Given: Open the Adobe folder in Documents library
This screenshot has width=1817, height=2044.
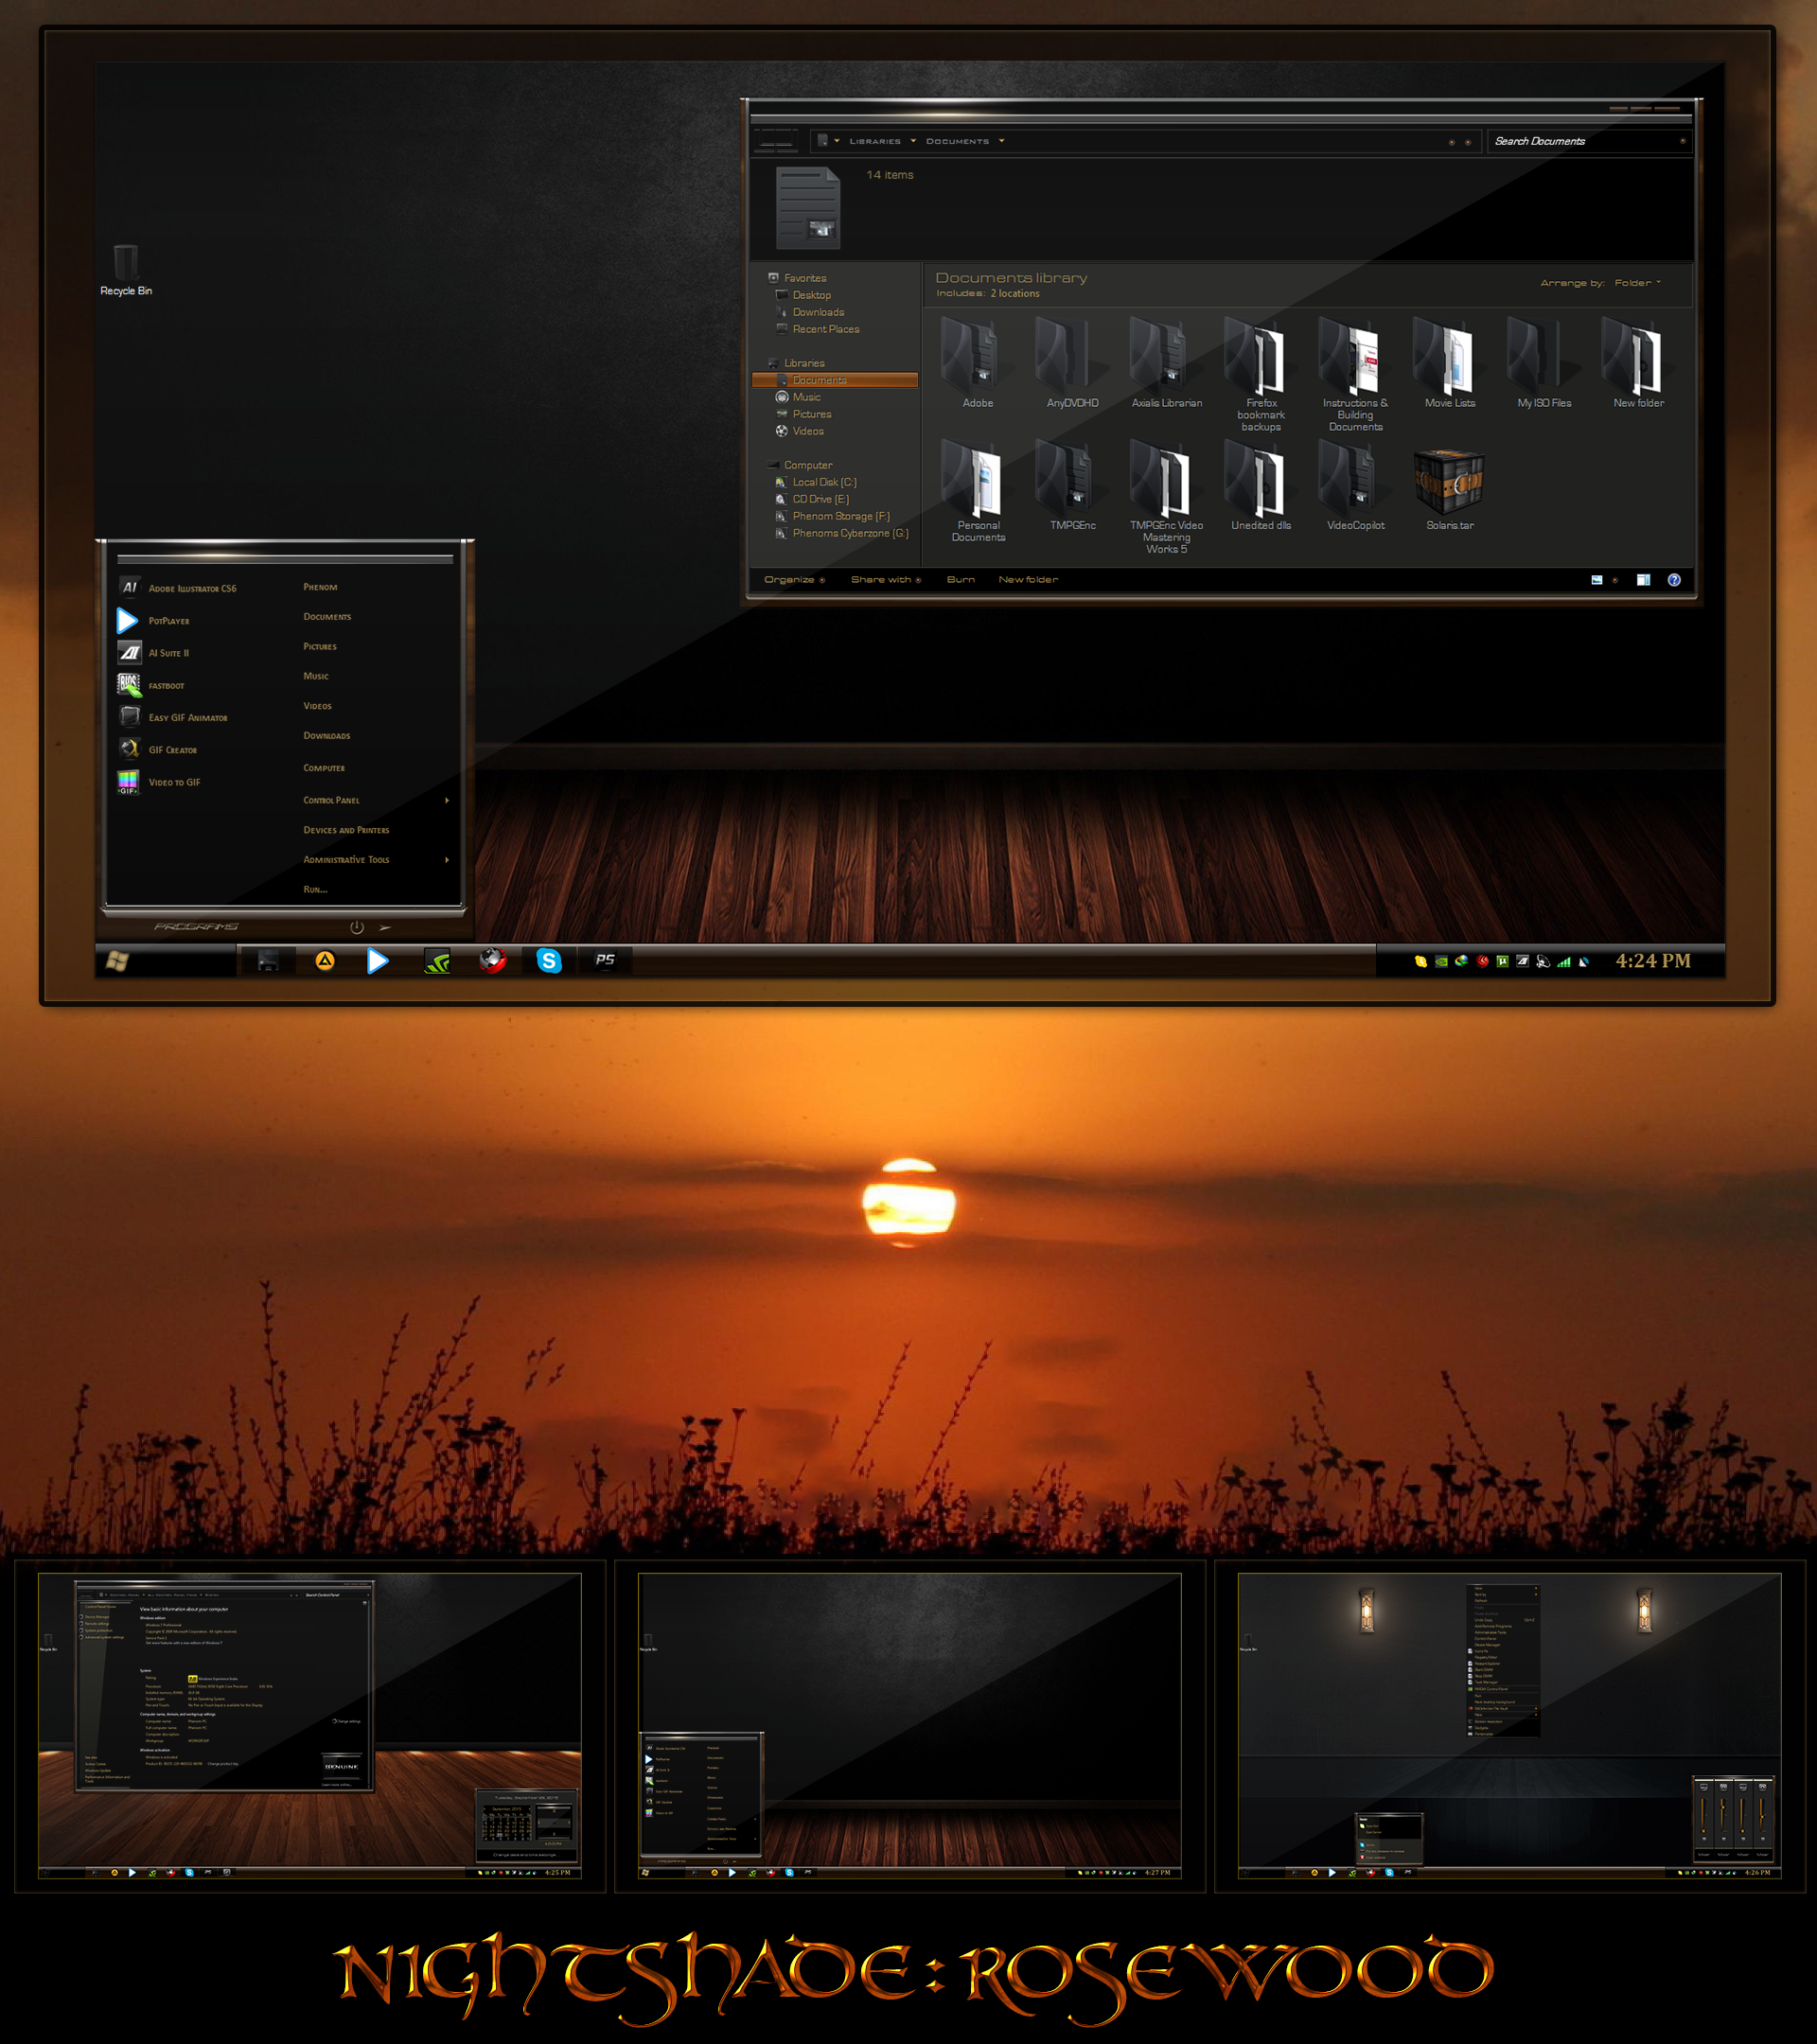Looking at the screenshot, I should coord(977,362).
